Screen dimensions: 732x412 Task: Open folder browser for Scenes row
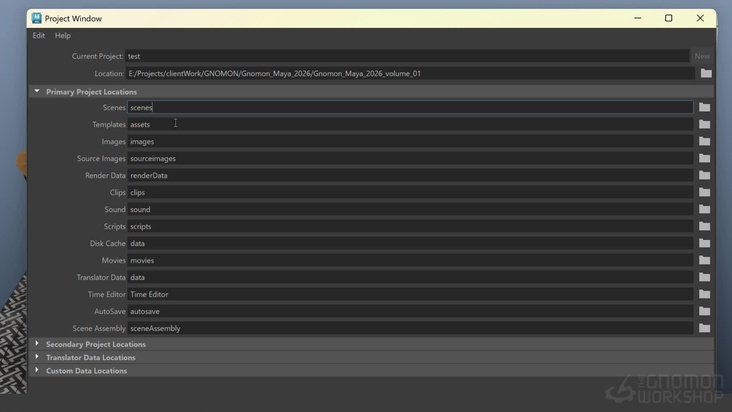point(704,107)
